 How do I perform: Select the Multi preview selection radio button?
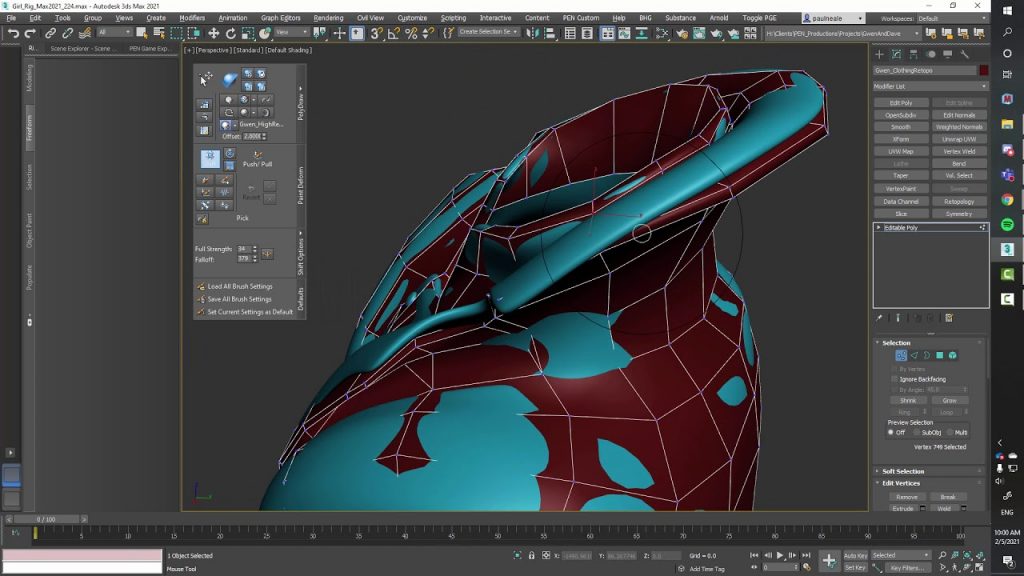[x=951, y=431]
